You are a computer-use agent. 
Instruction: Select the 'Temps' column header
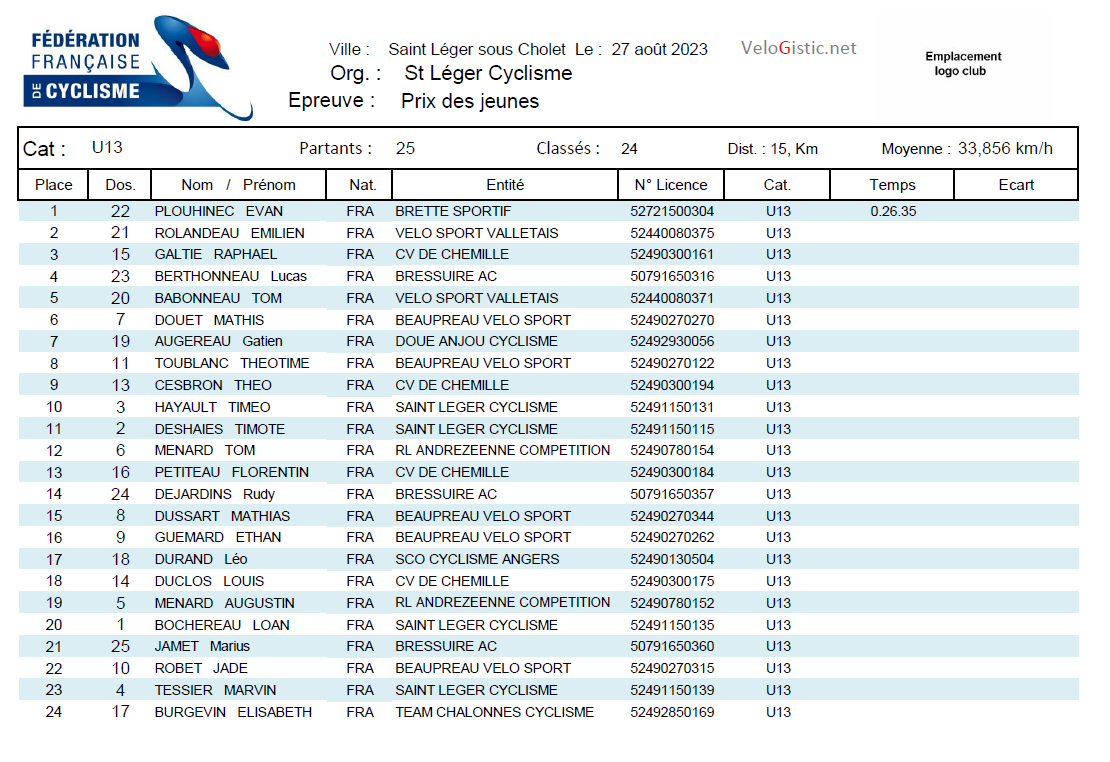(x=892, y=185)
